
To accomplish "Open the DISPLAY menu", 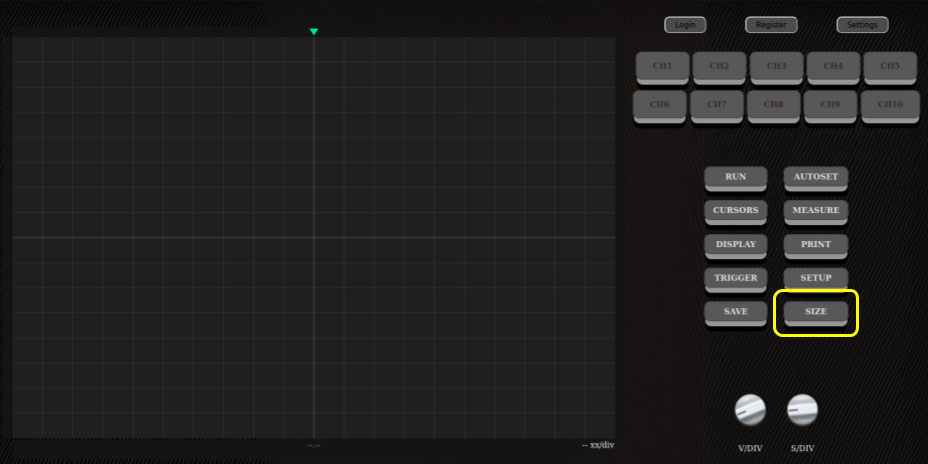I will click(x=736, y=246).
